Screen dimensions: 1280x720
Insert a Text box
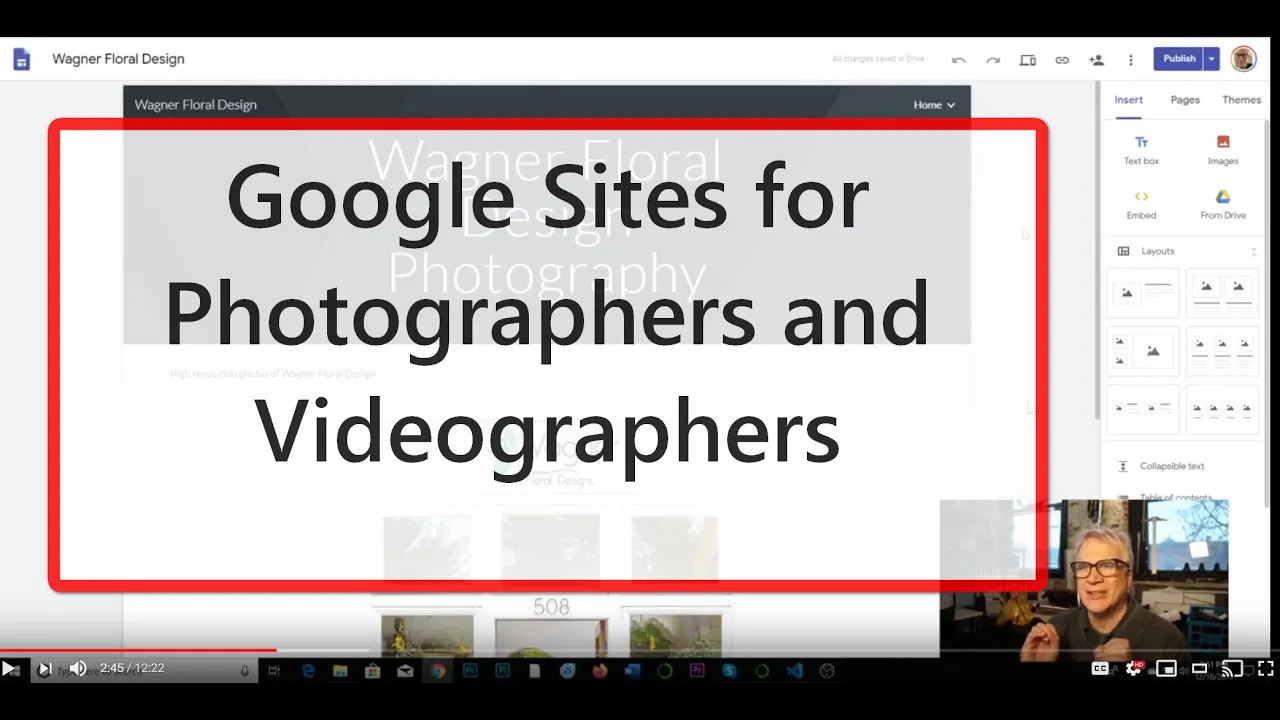pos(1141,150)
